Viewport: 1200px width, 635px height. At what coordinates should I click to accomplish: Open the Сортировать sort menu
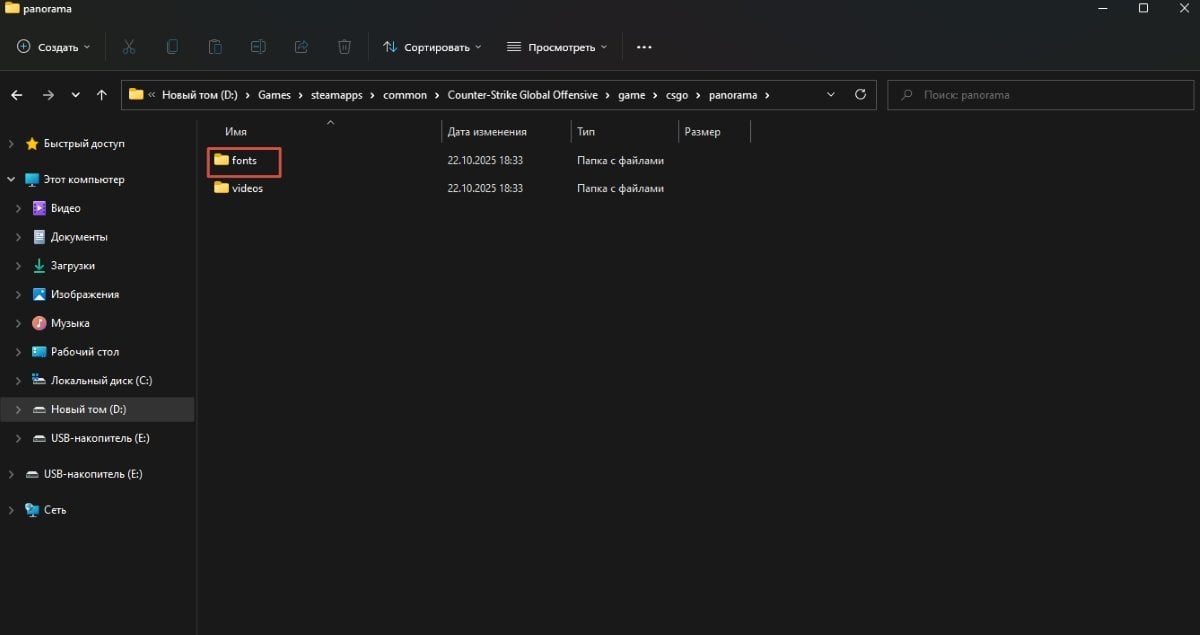coord(432,47)
